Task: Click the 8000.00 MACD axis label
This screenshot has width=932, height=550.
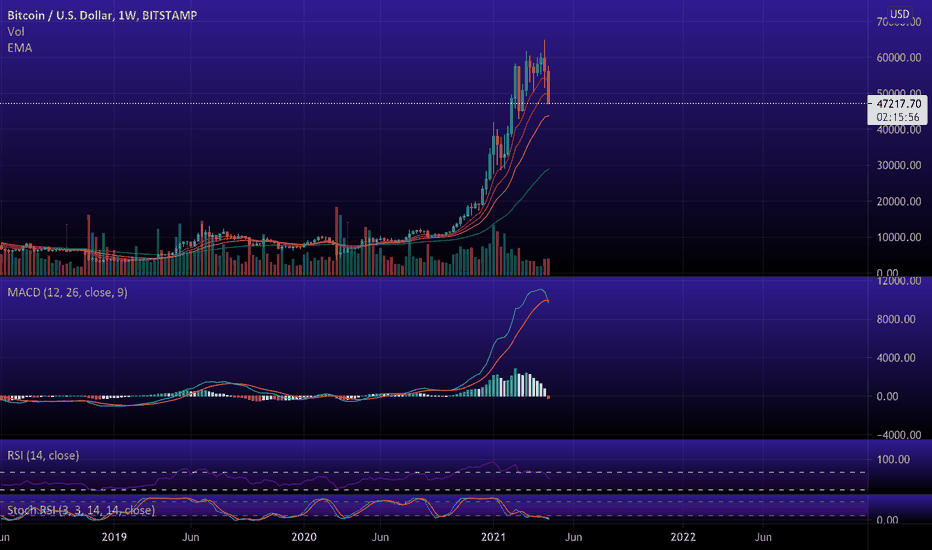Action: (896, 319)
